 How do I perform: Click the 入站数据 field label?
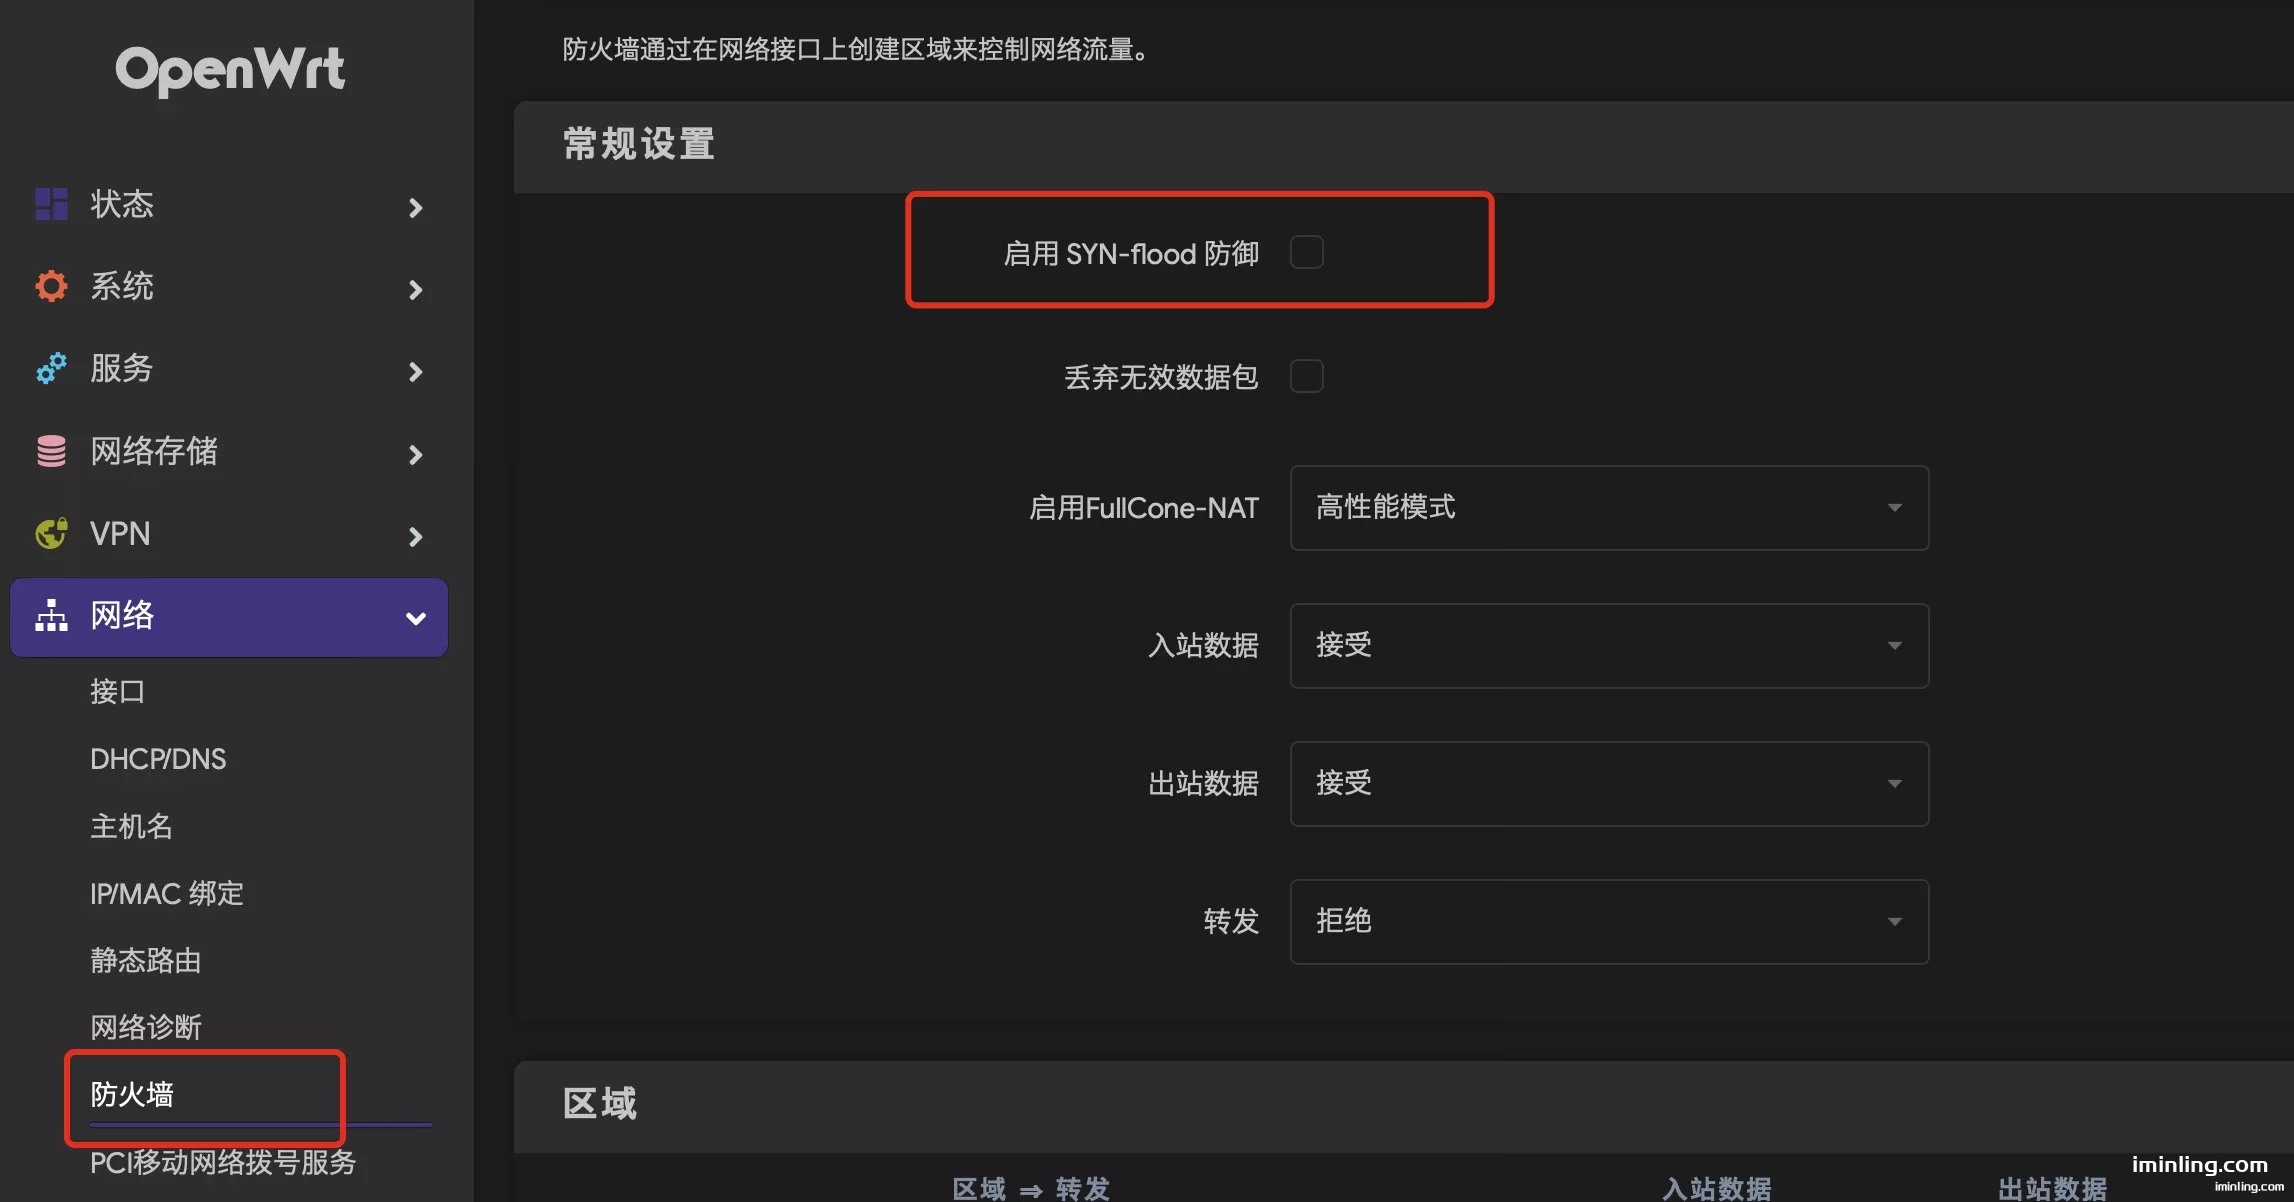(1203, 645)
